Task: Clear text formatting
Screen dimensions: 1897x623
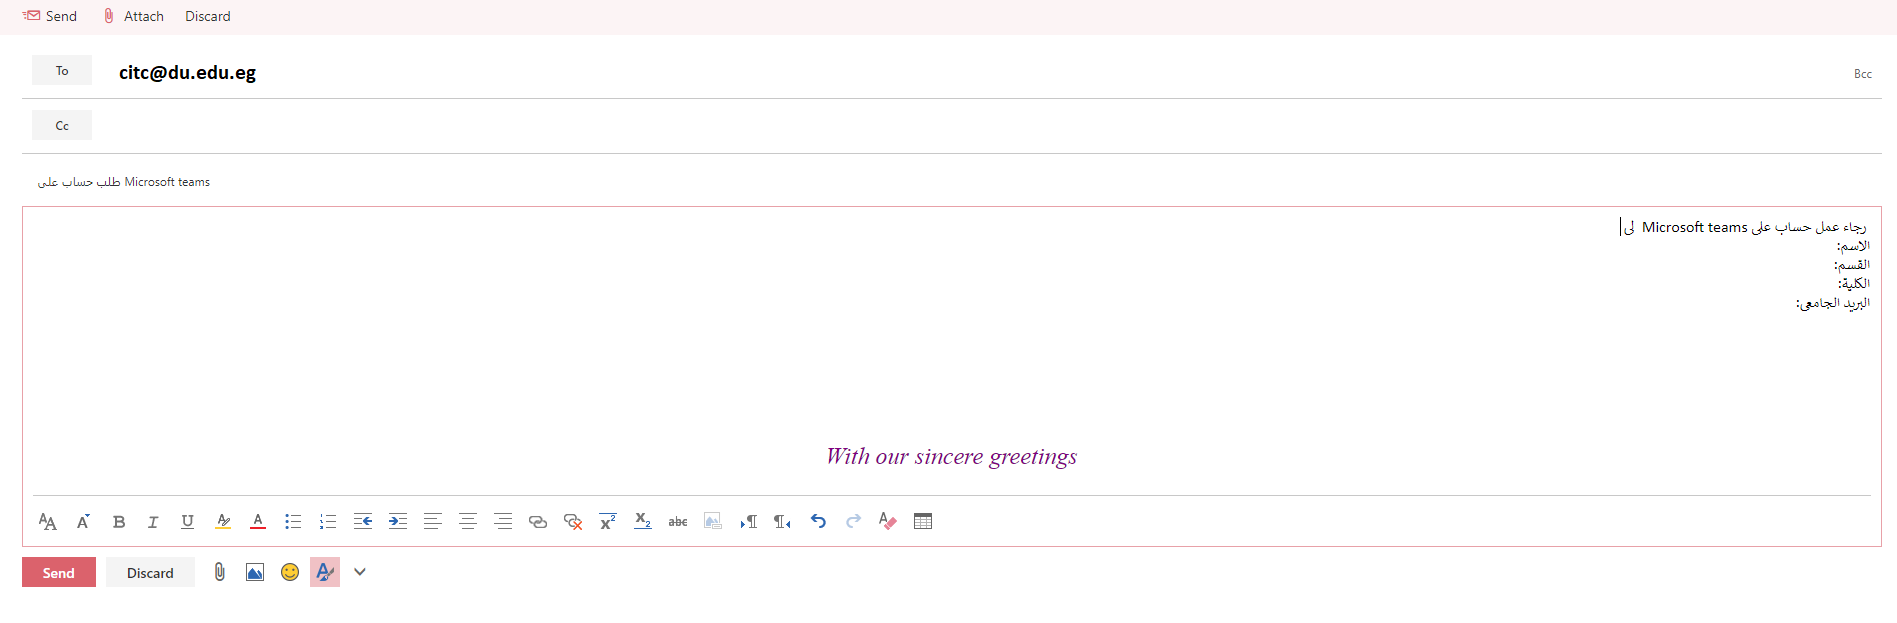Action: (888, 521)
